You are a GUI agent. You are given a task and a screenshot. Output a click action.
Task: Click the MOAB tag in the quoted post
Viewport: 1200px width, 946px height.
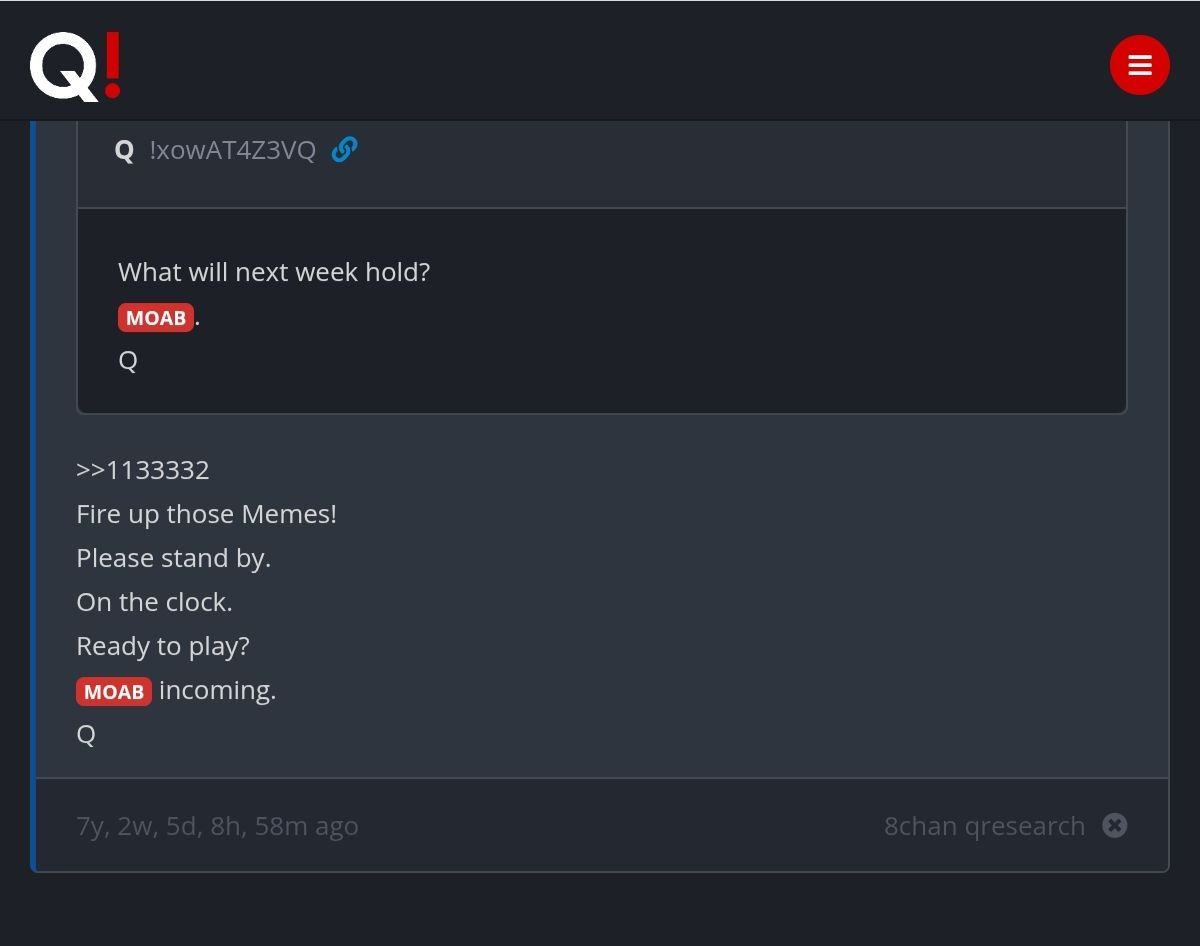[156, 318]
